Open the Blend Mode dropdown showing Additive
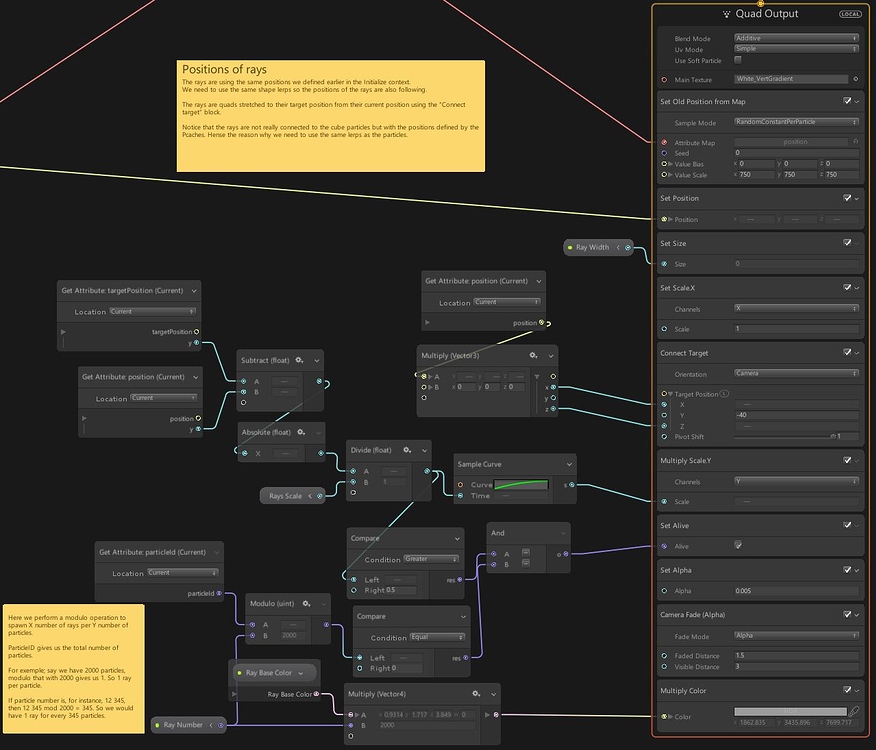This screenshot has height=750, width=876. (x=794, y=38)
